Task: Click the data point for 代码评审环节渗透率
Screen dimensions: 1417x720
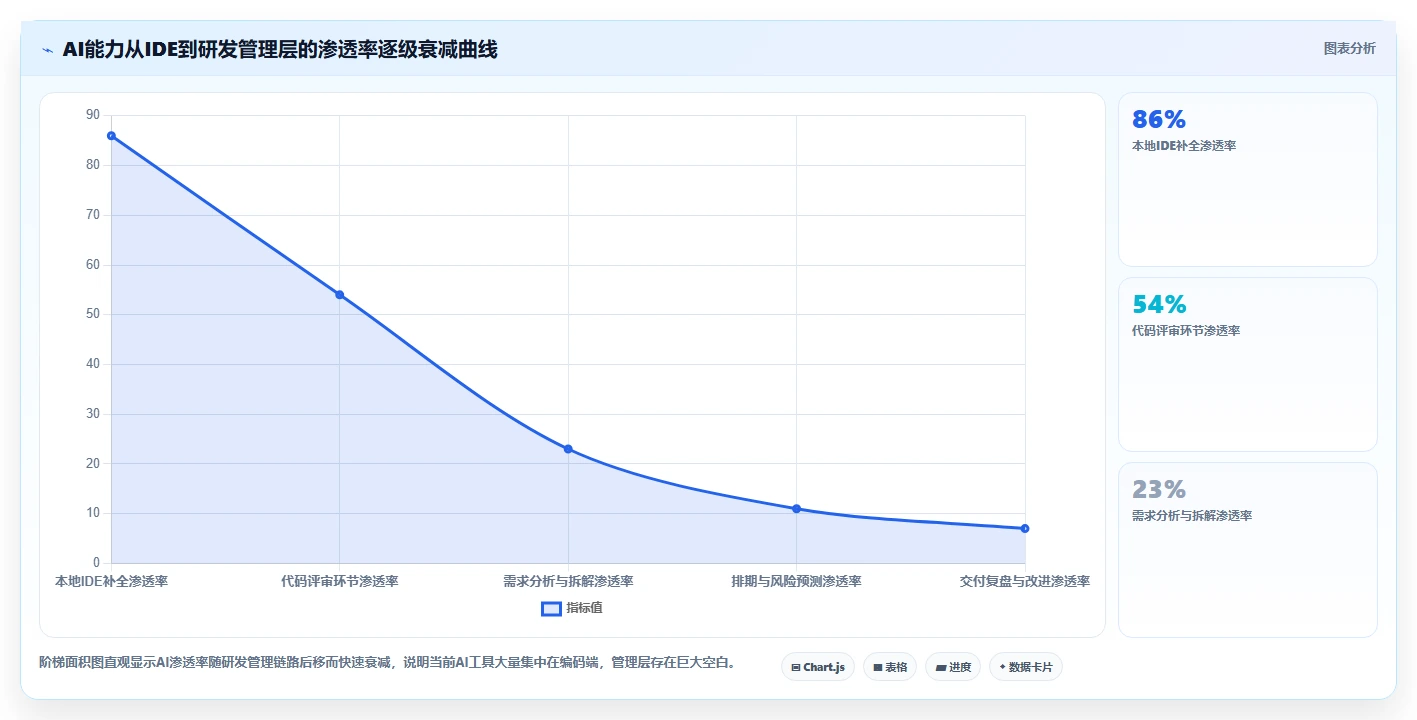Action: pos(339,295)
